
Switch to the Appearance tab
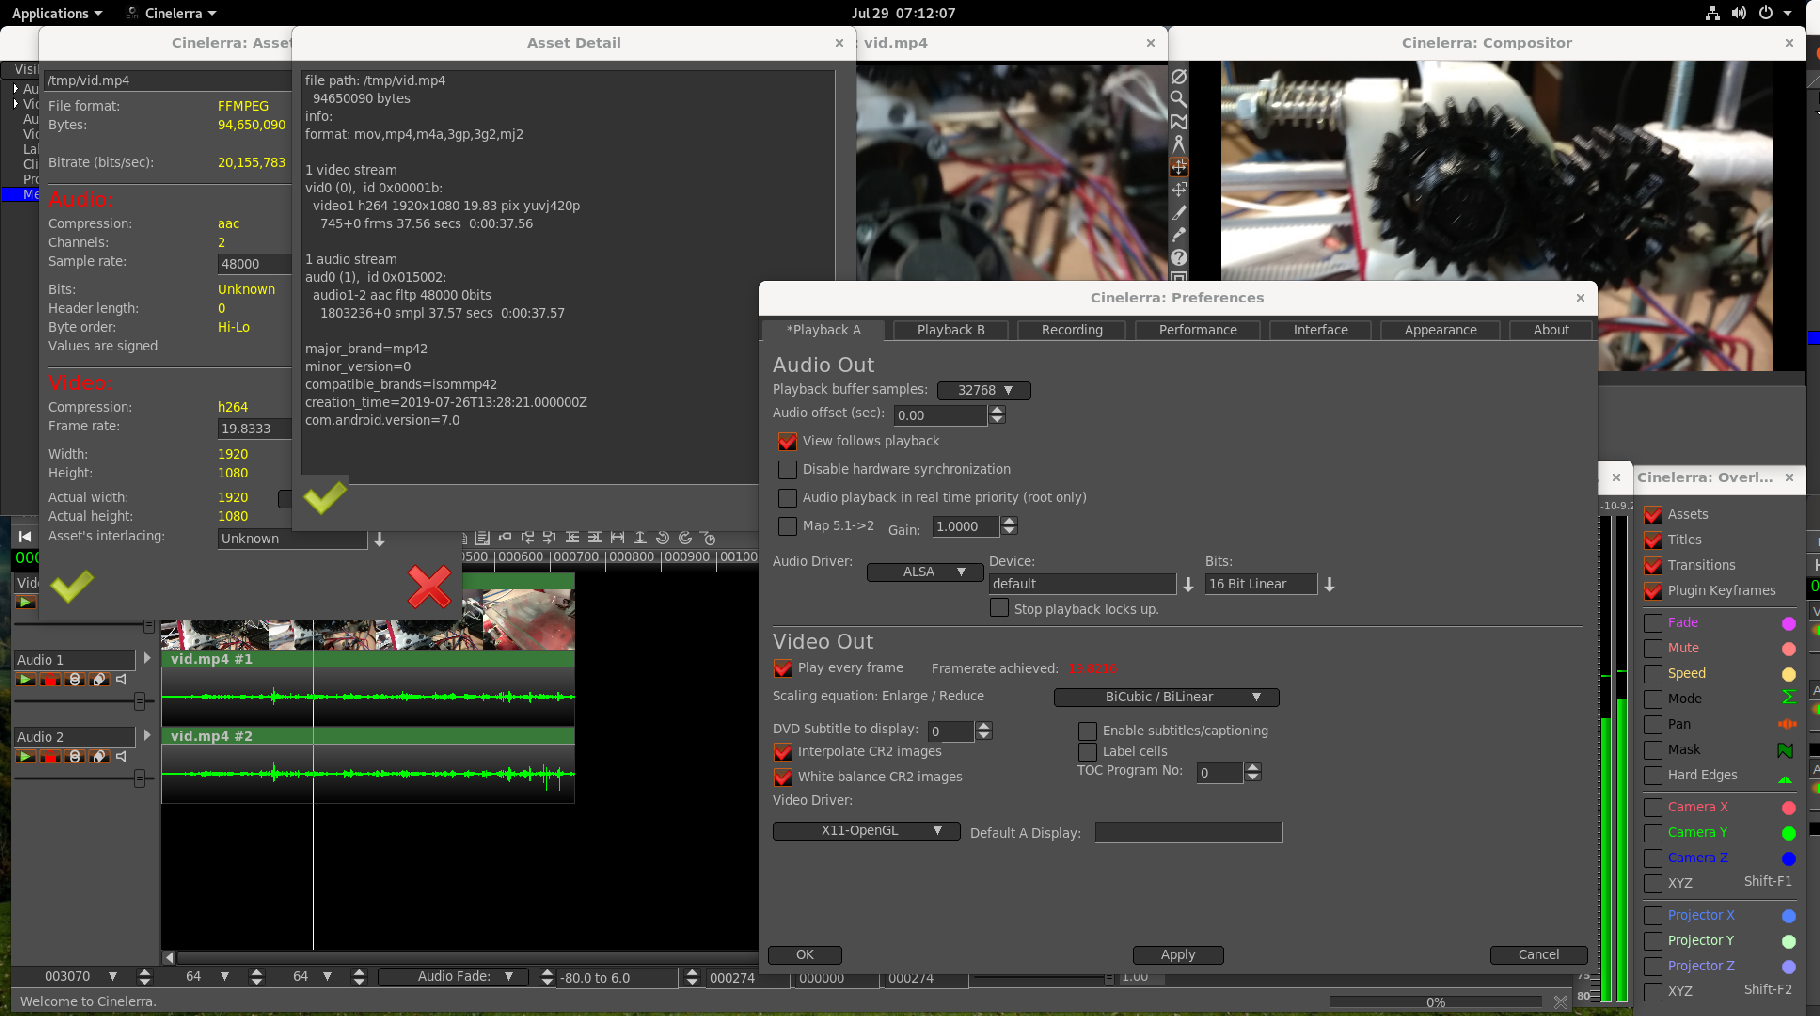point(1440,330)
